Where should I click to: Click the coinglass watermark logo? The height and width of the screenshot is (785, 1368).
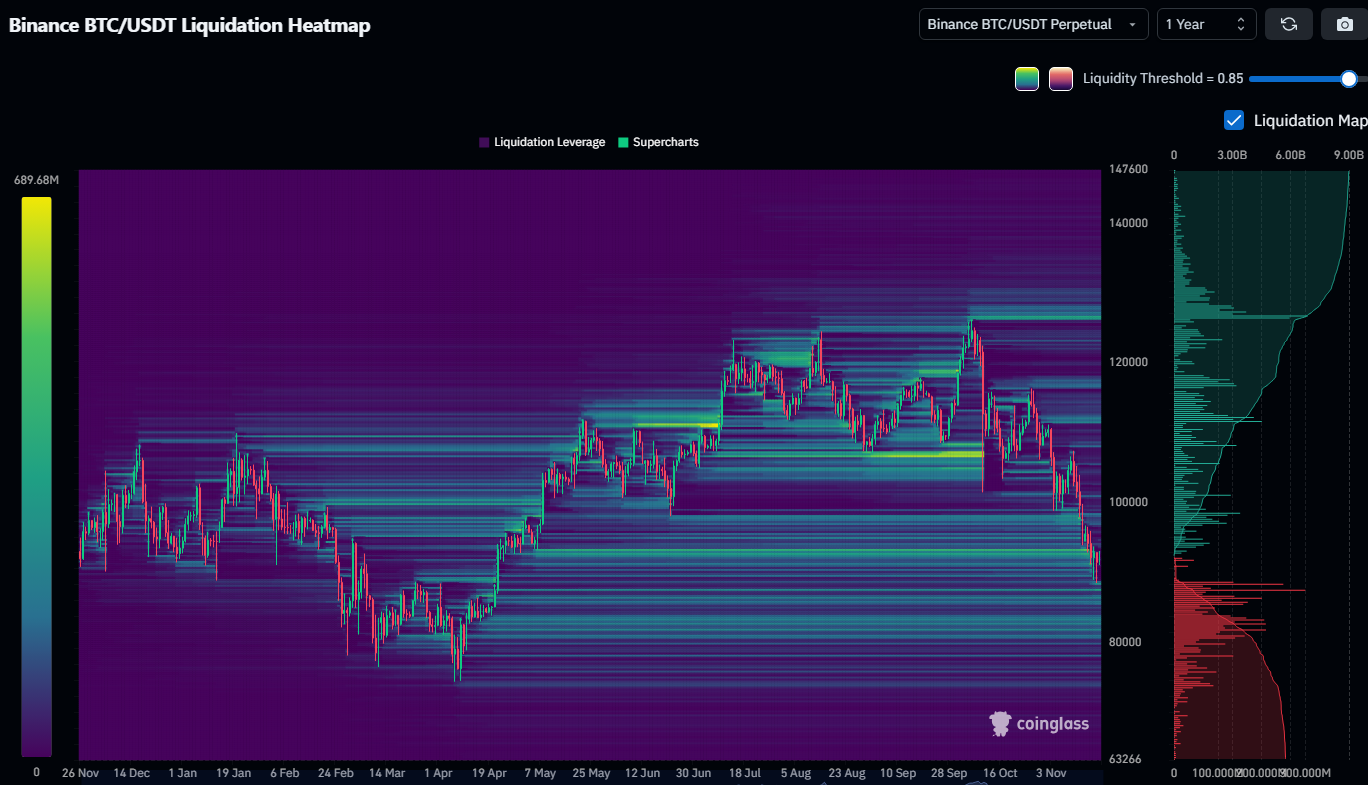tap(1039, 724)
